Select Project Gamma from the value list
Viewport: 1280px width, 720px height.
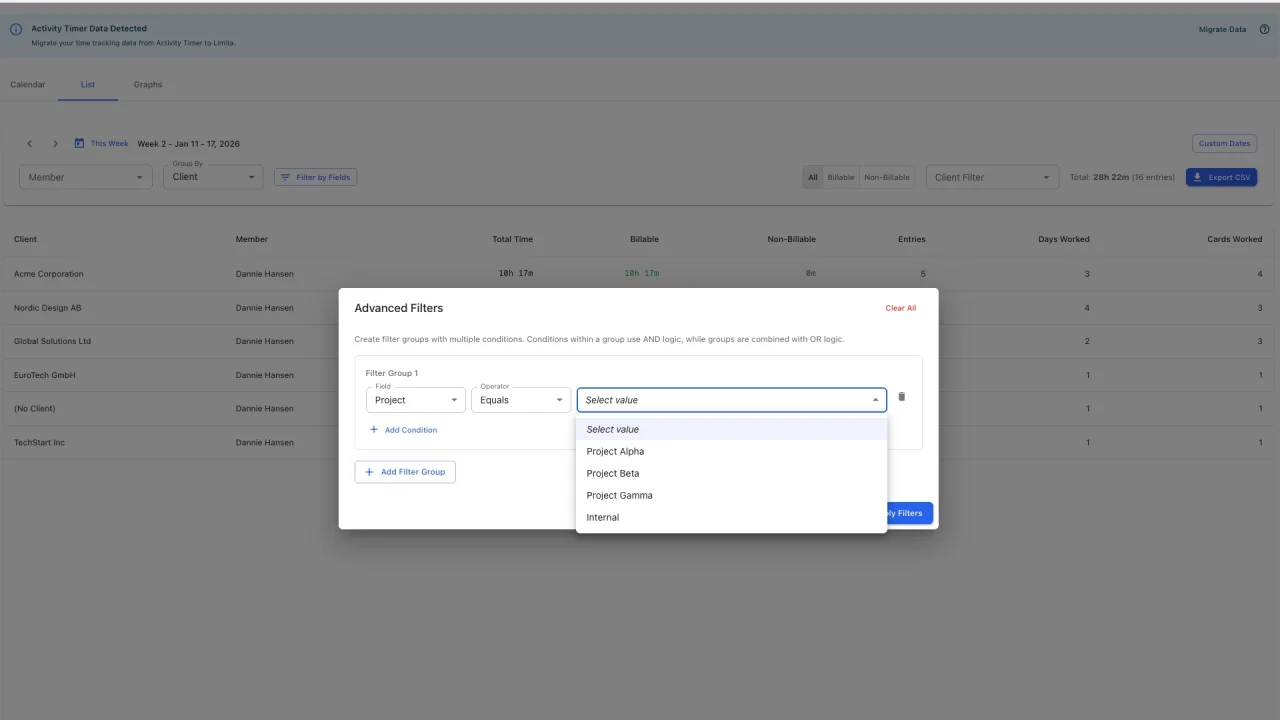[x=619, y=495]
